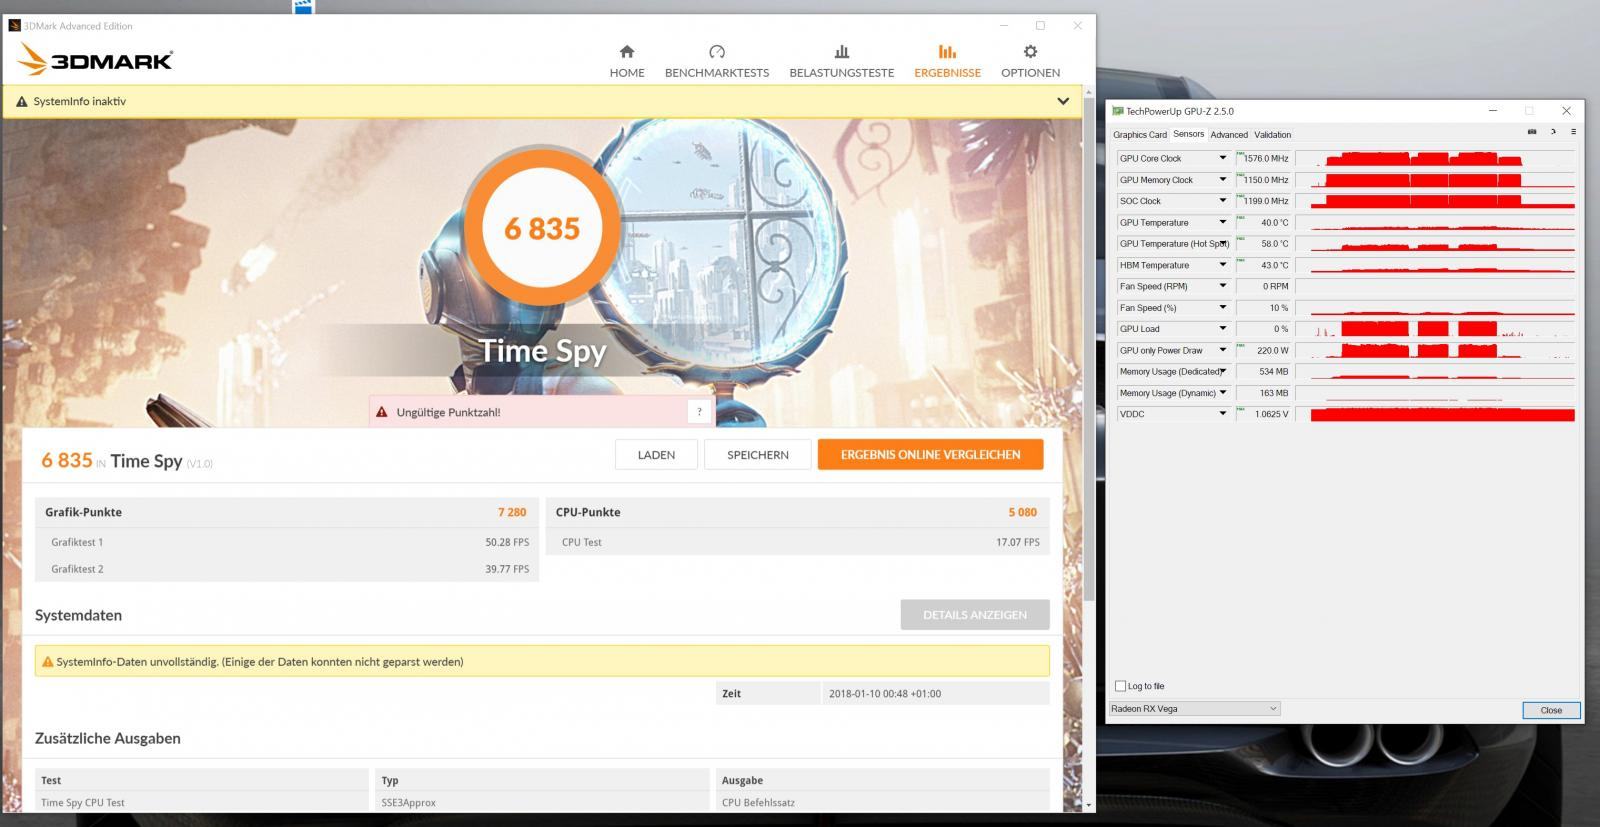Click the Benchmarktests gauge icon

point(717,52)
